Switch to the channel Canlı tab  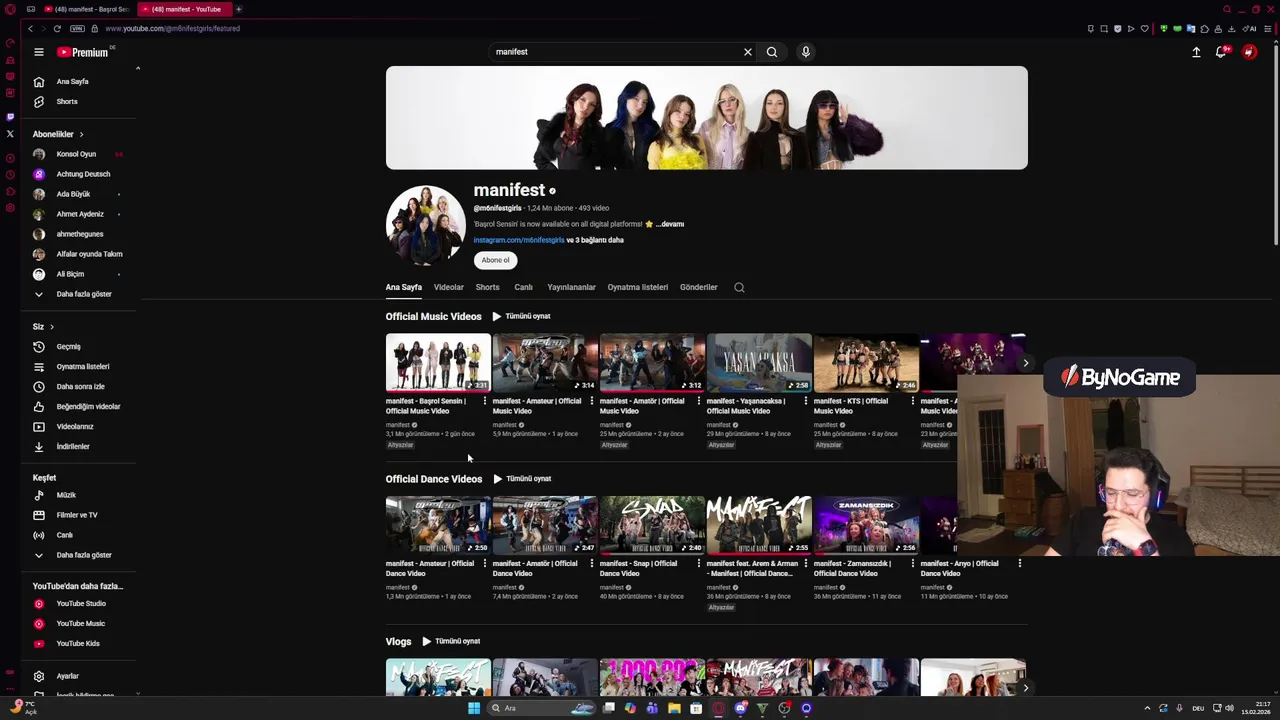point(523,287)
